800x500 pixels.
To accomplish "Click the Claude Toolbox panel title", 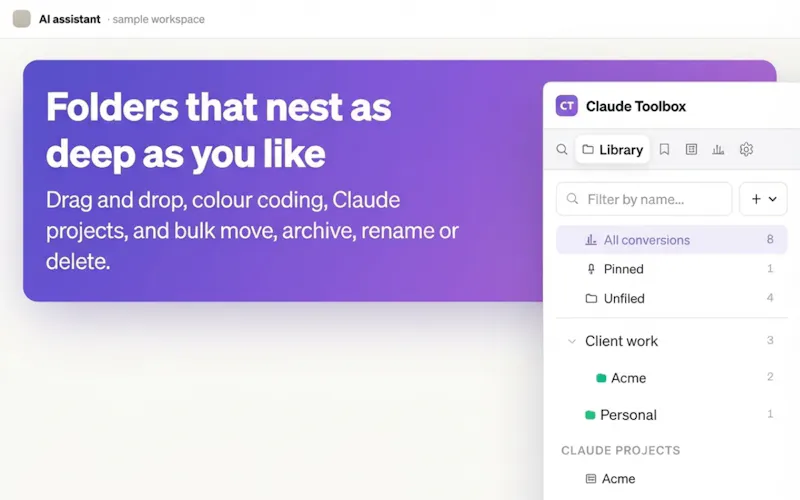I will tap(636, 106).
